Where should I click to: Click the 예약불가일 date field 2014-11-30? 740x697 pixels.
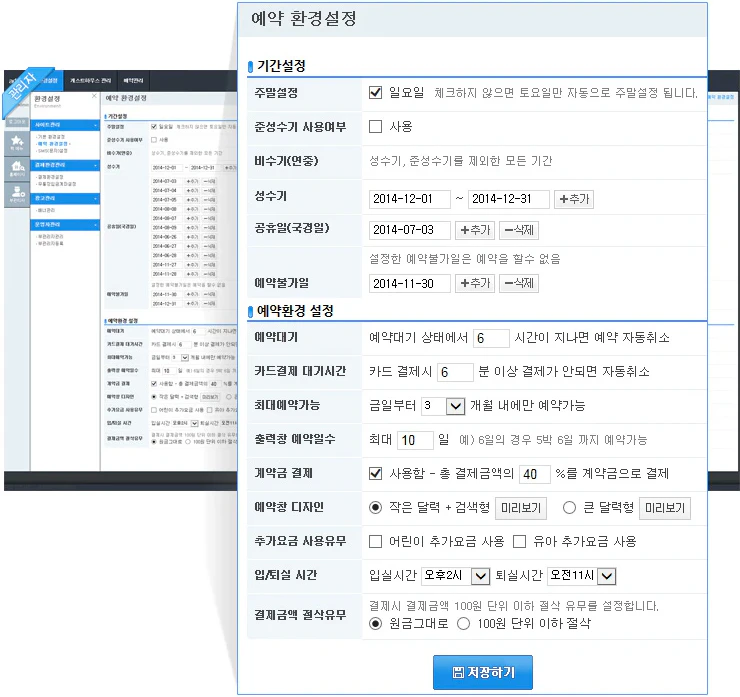coord(410,284)
